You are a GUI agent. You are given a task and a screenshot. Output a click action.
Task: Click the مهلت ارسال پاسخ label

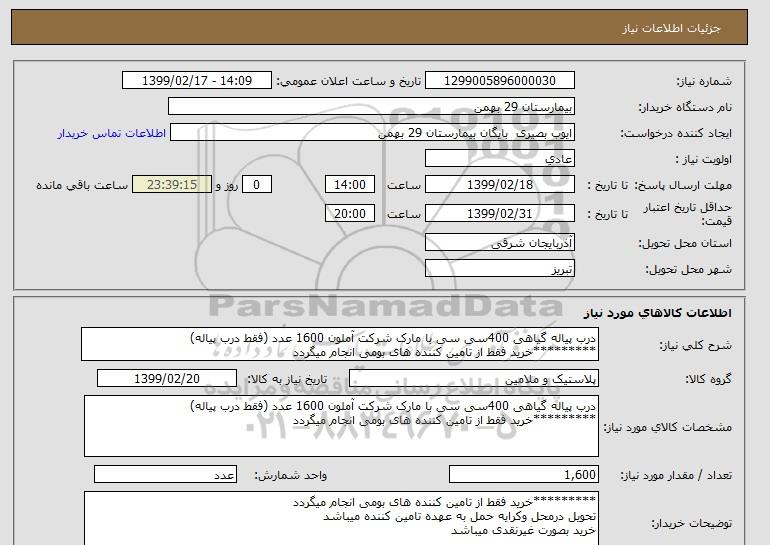click(683, 186)
